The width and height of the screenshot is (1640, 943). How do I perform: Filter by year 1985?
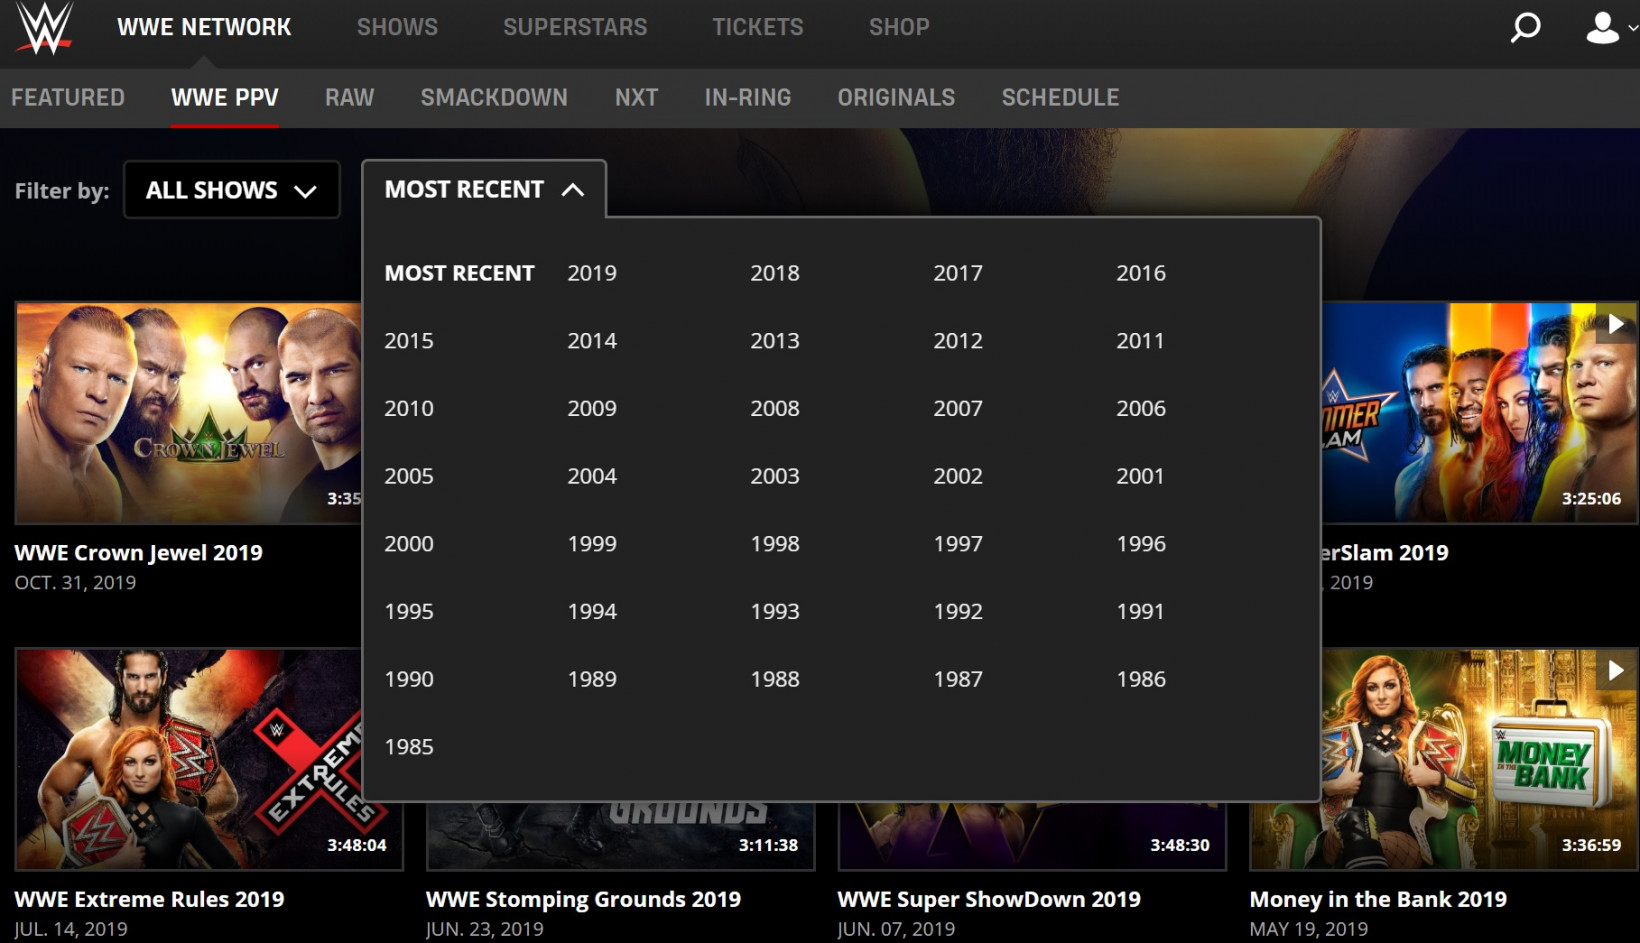[409, 747]
